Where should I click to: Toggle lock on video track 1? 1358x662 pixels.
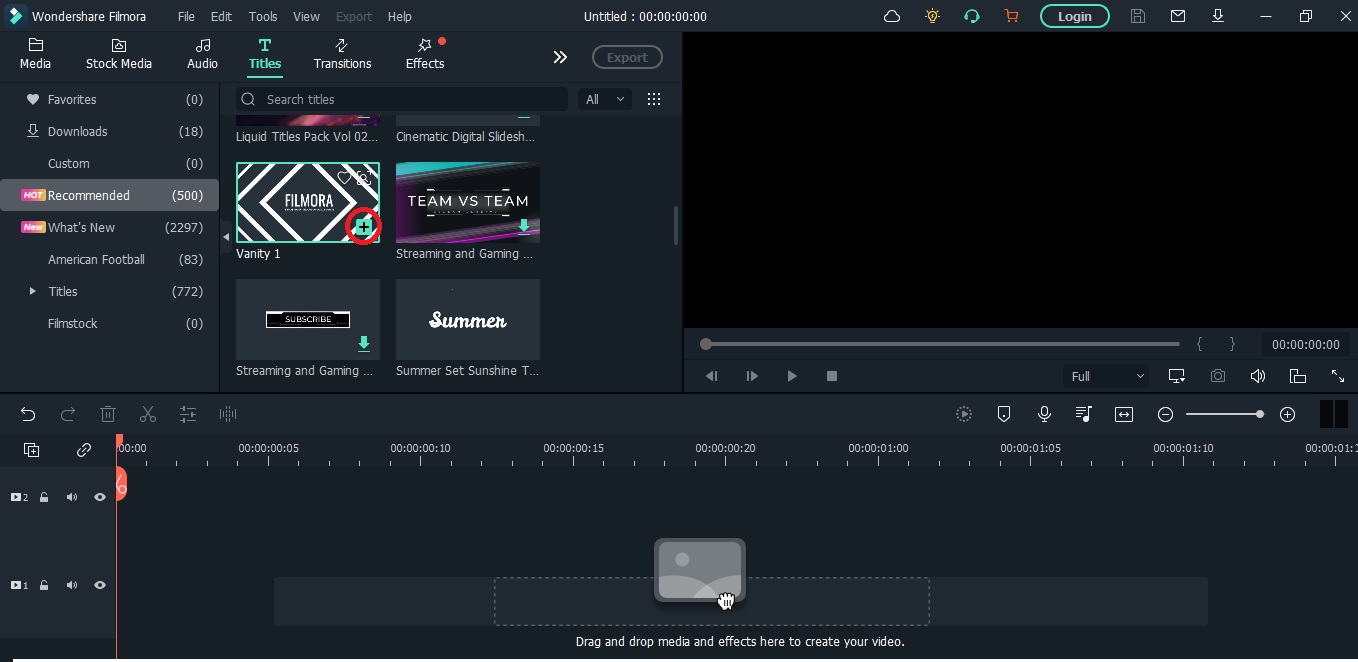44,585
